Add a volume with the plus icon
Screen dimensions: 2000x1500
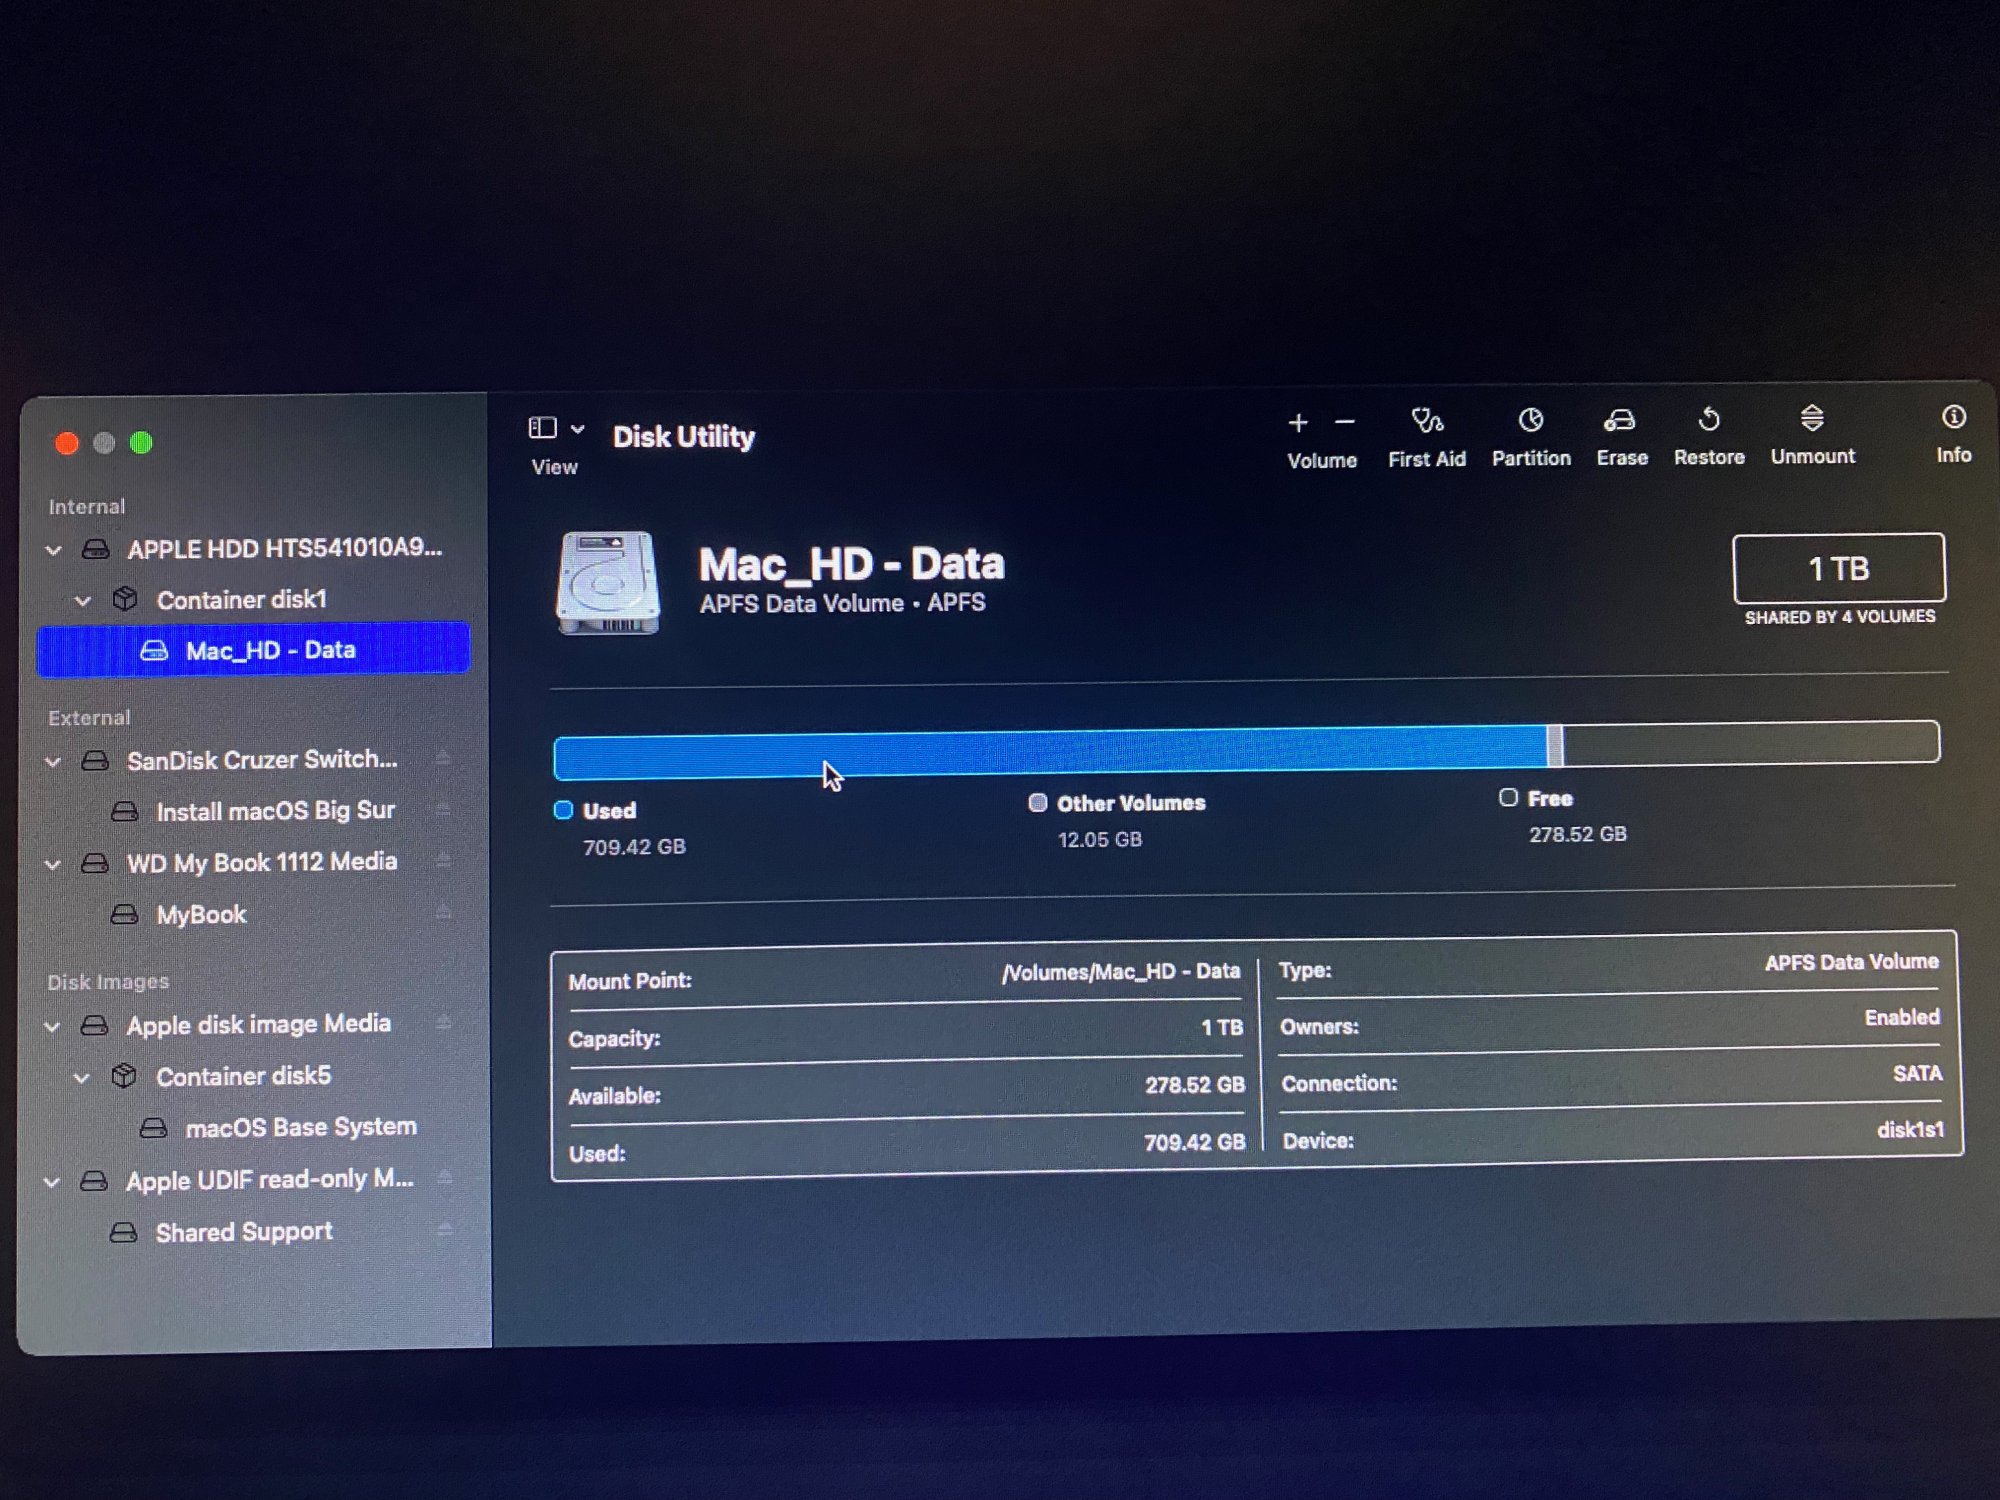coord(1297,423)
